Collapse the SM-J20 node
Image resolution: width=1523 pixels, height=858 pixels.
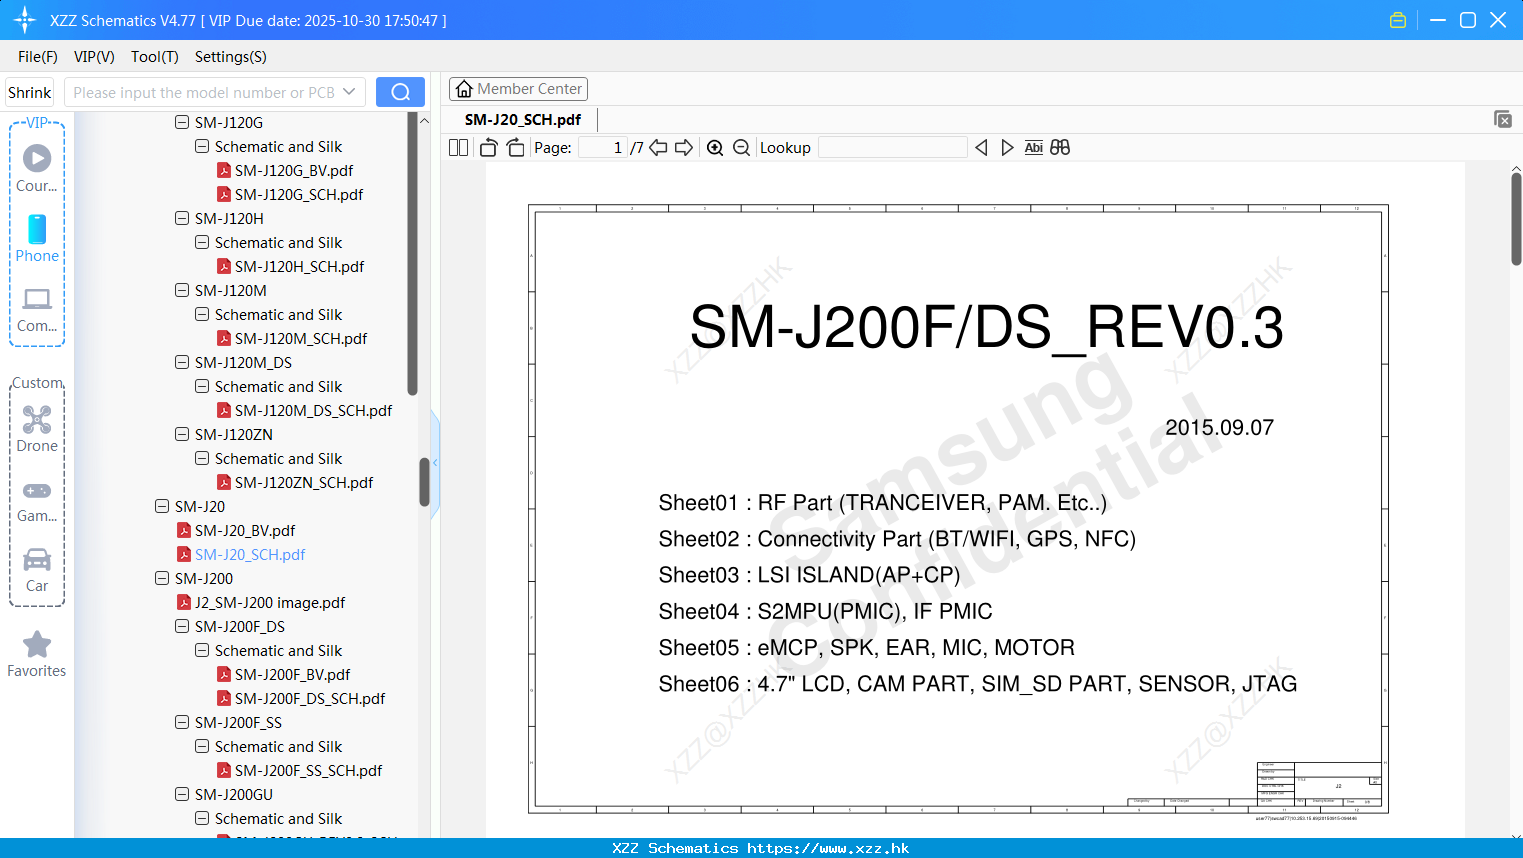click(x=162, y=506)
